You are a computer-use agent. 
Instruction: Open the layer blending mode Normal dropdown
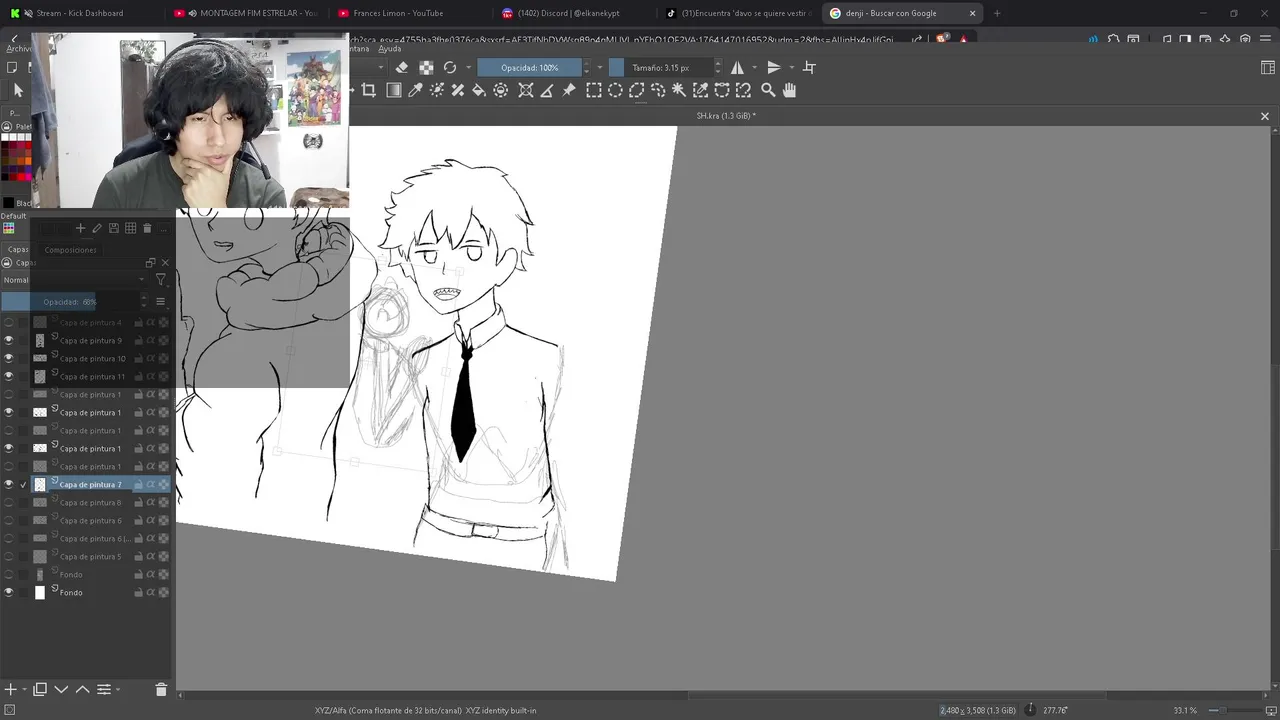point(73,280)
